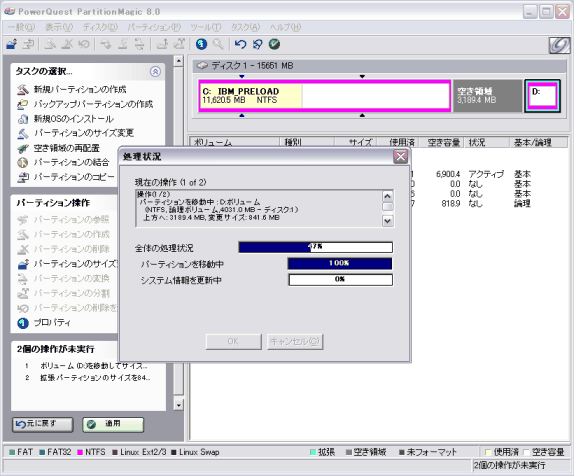Click the convert partition toolbar icon

pos(139,44)
